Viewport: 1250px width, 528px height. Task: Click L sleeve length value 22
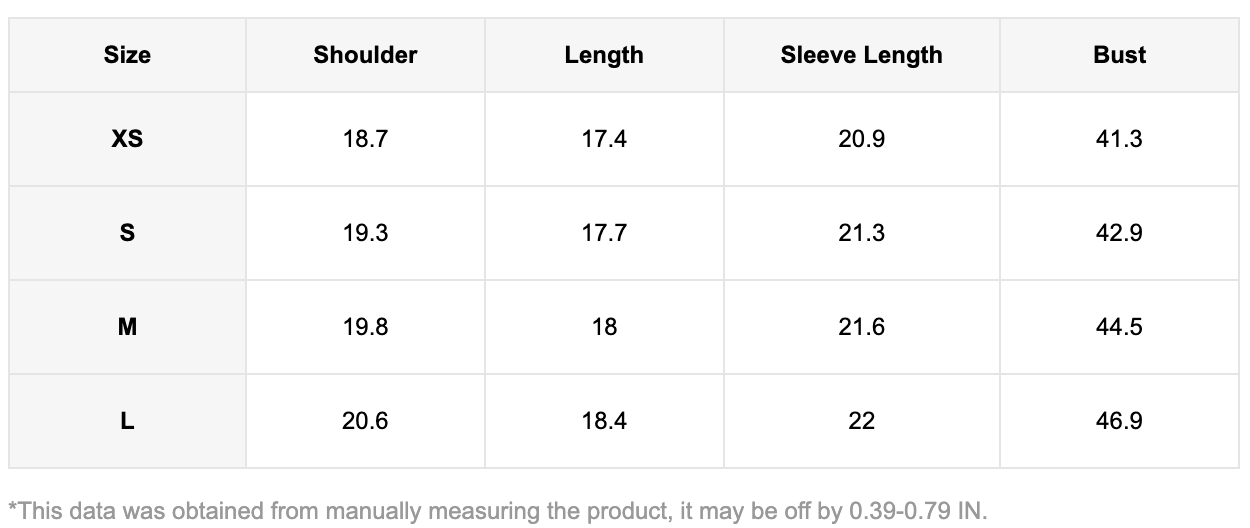[861, 421]
